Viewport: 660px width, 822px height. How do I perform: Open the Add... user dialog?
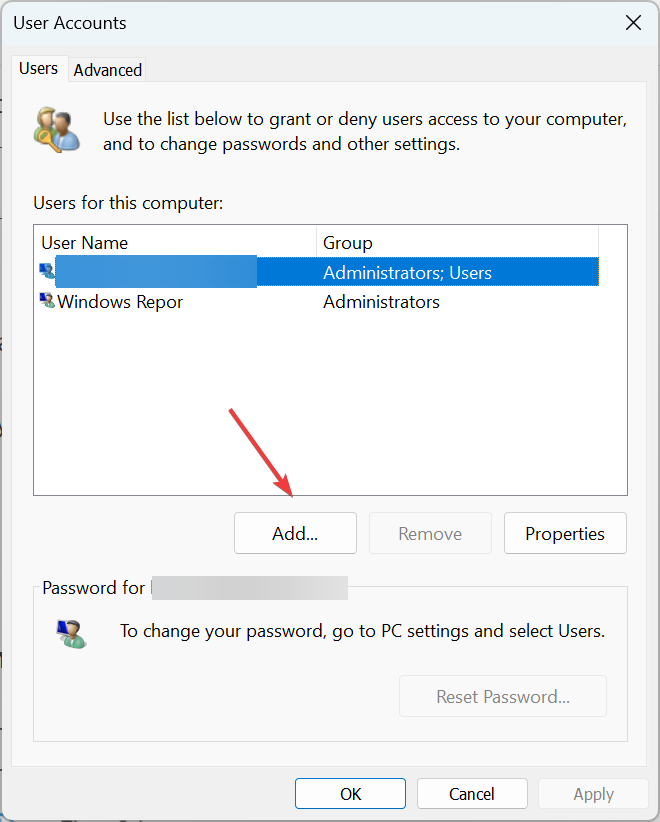(x=295, y=533)
